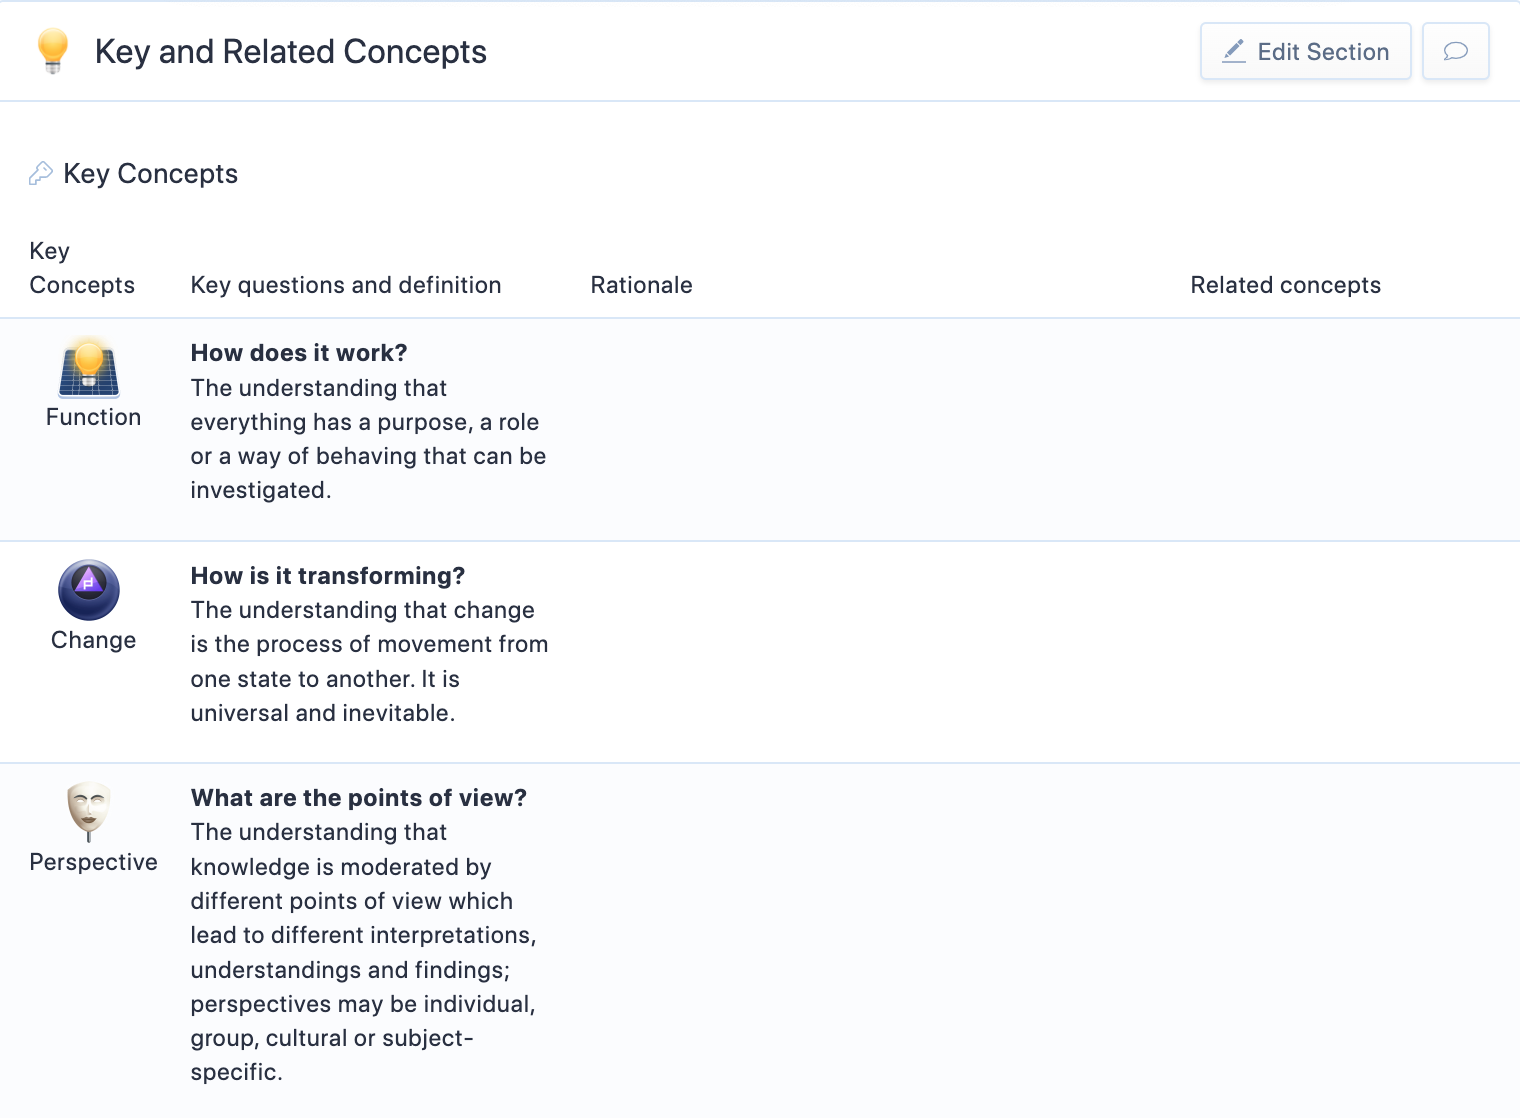Image resolution: width=1520 pixels, height=1118 pixels.
Task: Click the Key and Related Concepts title
Action: 291,52
